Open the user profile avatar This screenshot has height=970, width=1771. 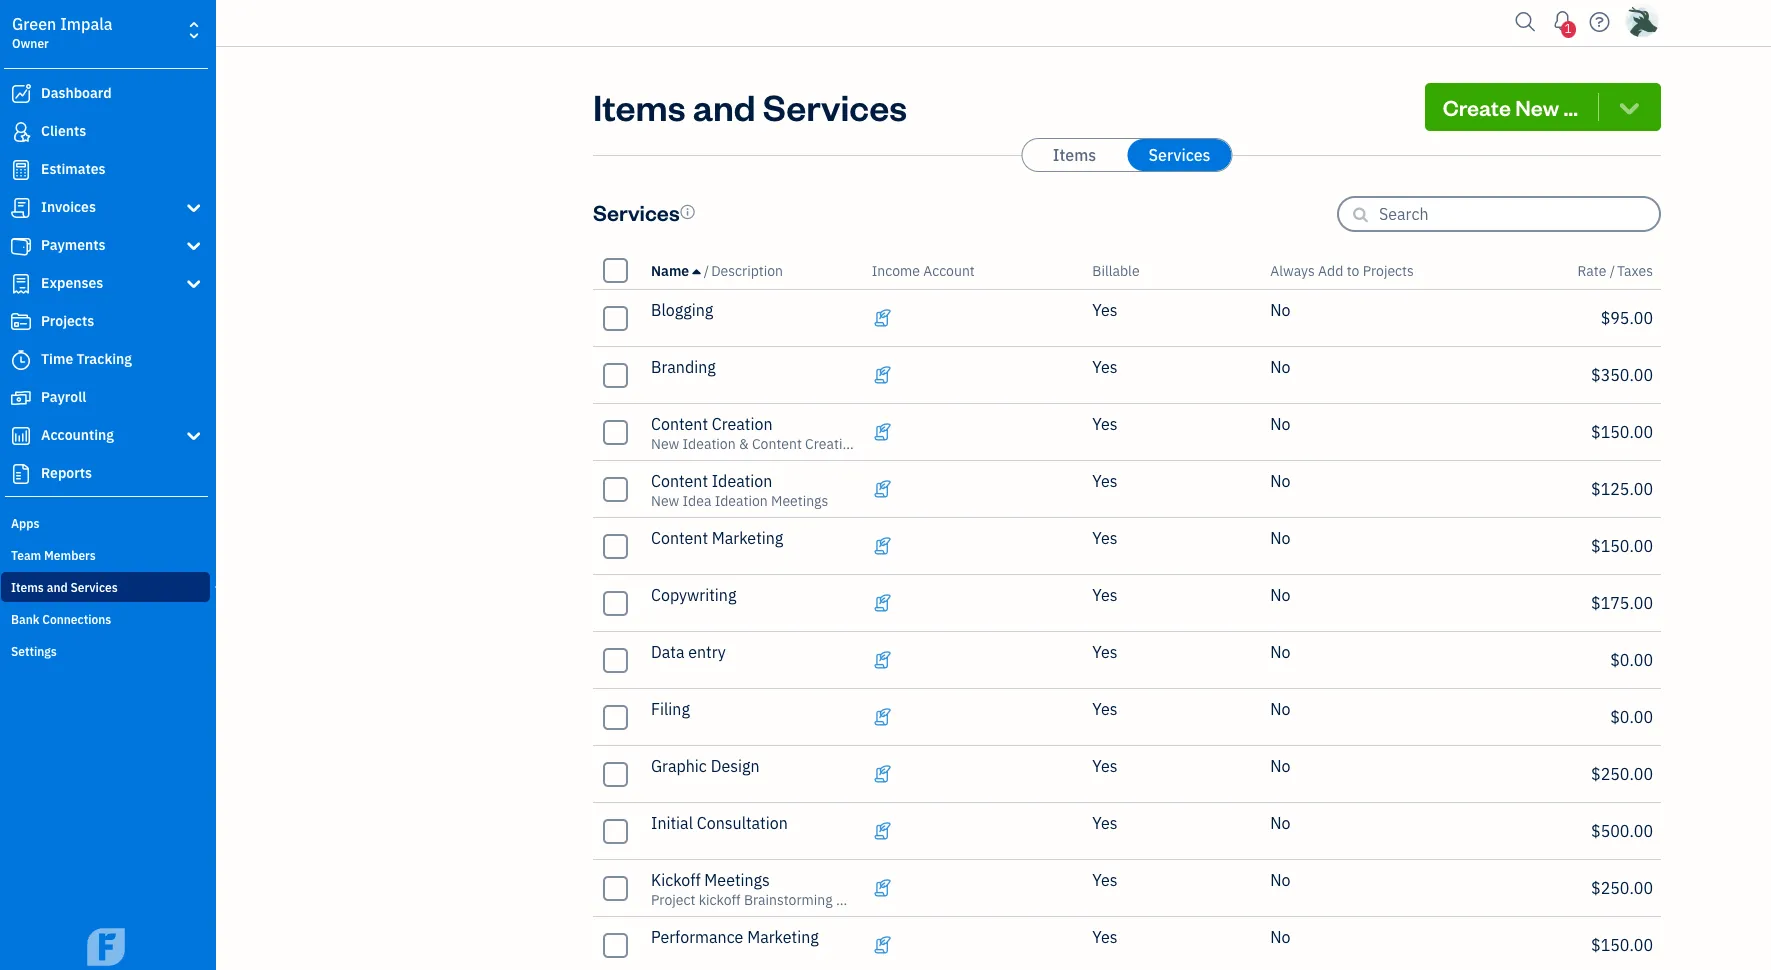(x=1642, y=22)
